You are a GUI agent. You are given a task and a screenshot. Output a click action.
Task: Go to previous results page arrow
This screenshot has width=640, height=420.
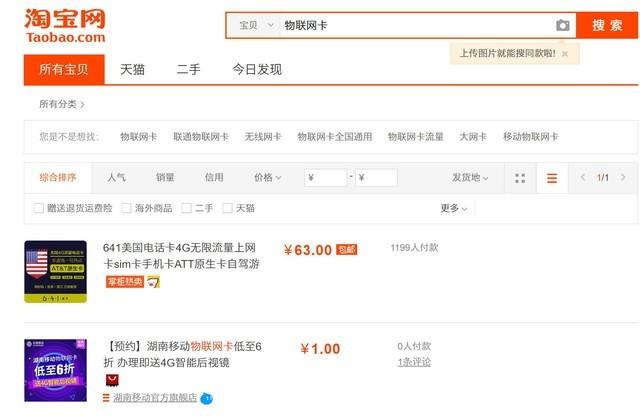[x=583, y=177]
